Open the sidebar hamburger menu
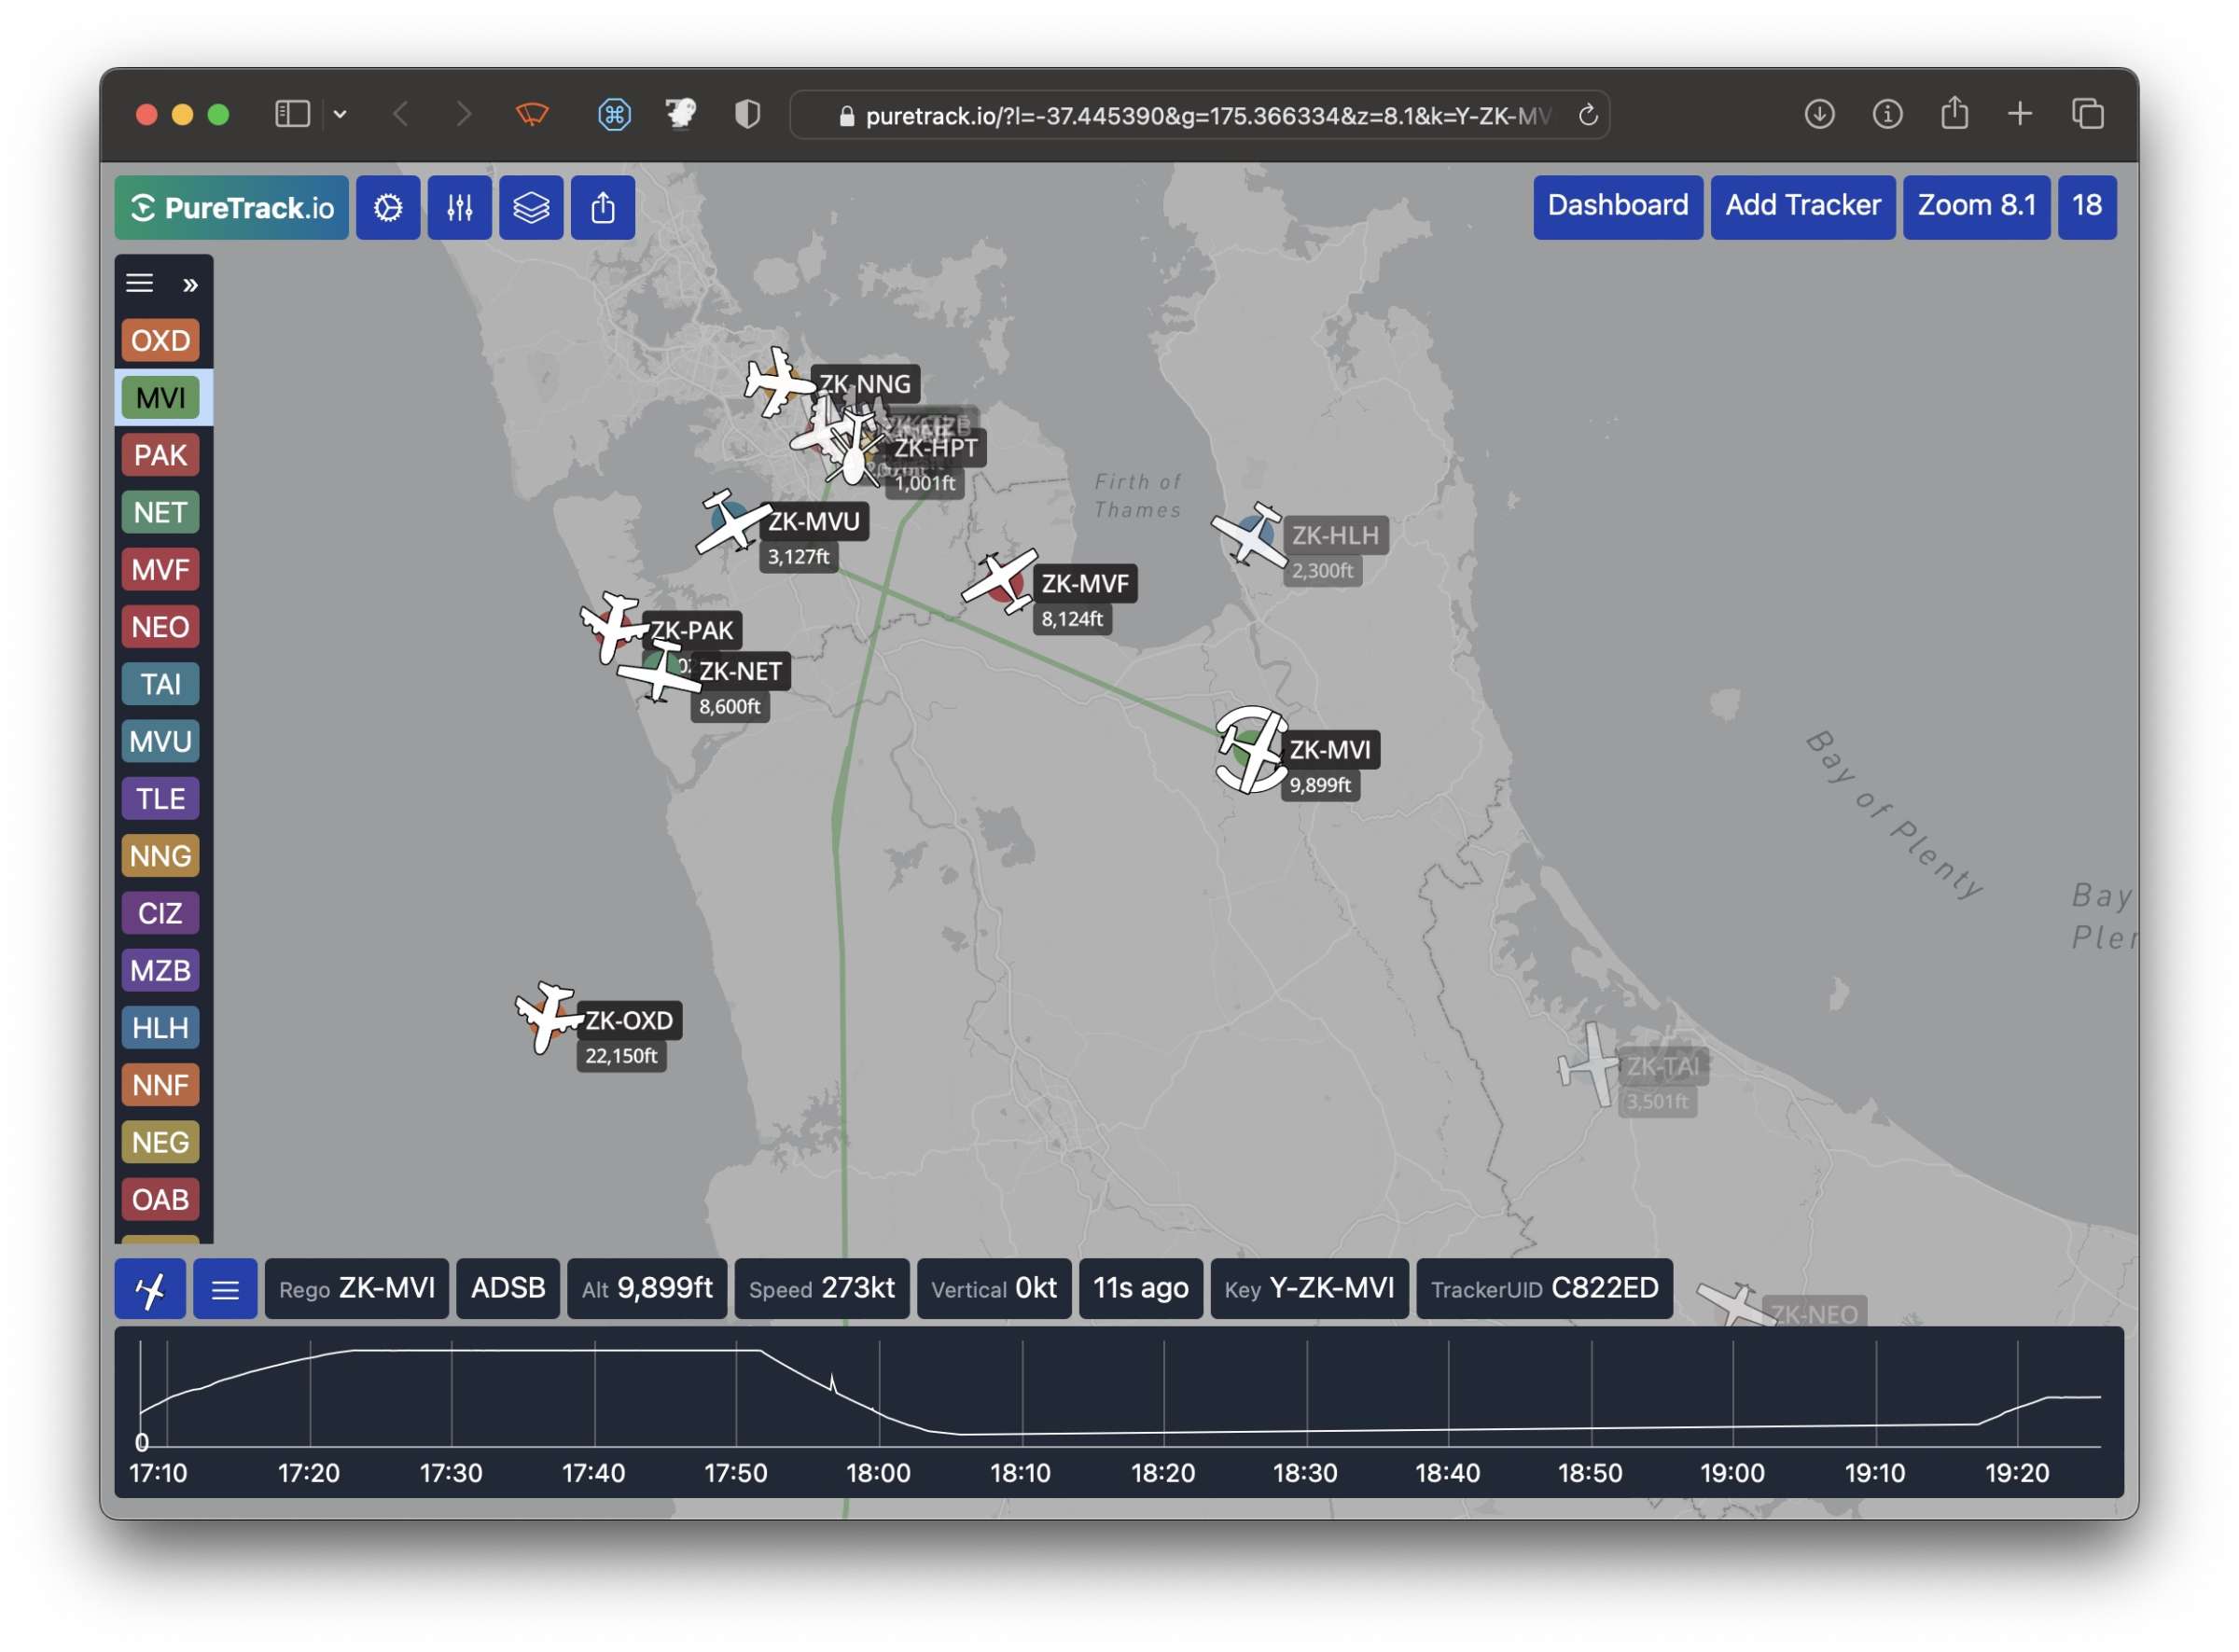The image size is (2239, 1652). pyautogui.click(x=140, y=284)
